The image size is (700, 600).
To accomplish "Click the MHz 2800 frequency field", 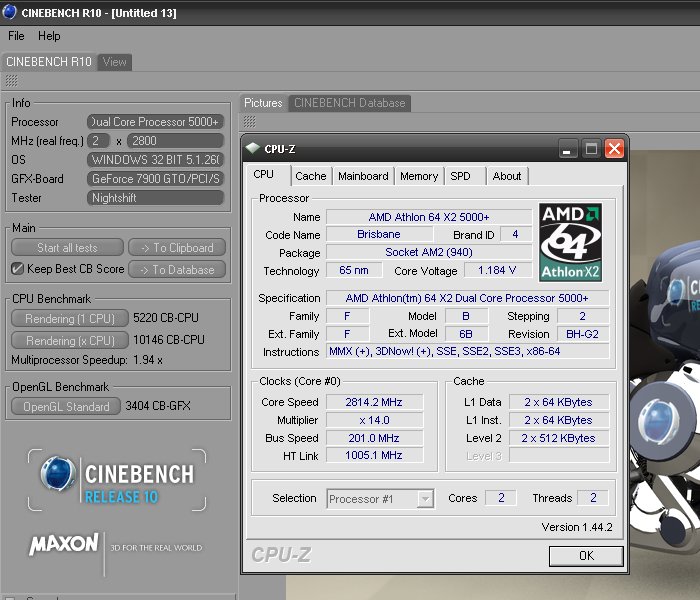I will 175,141.
